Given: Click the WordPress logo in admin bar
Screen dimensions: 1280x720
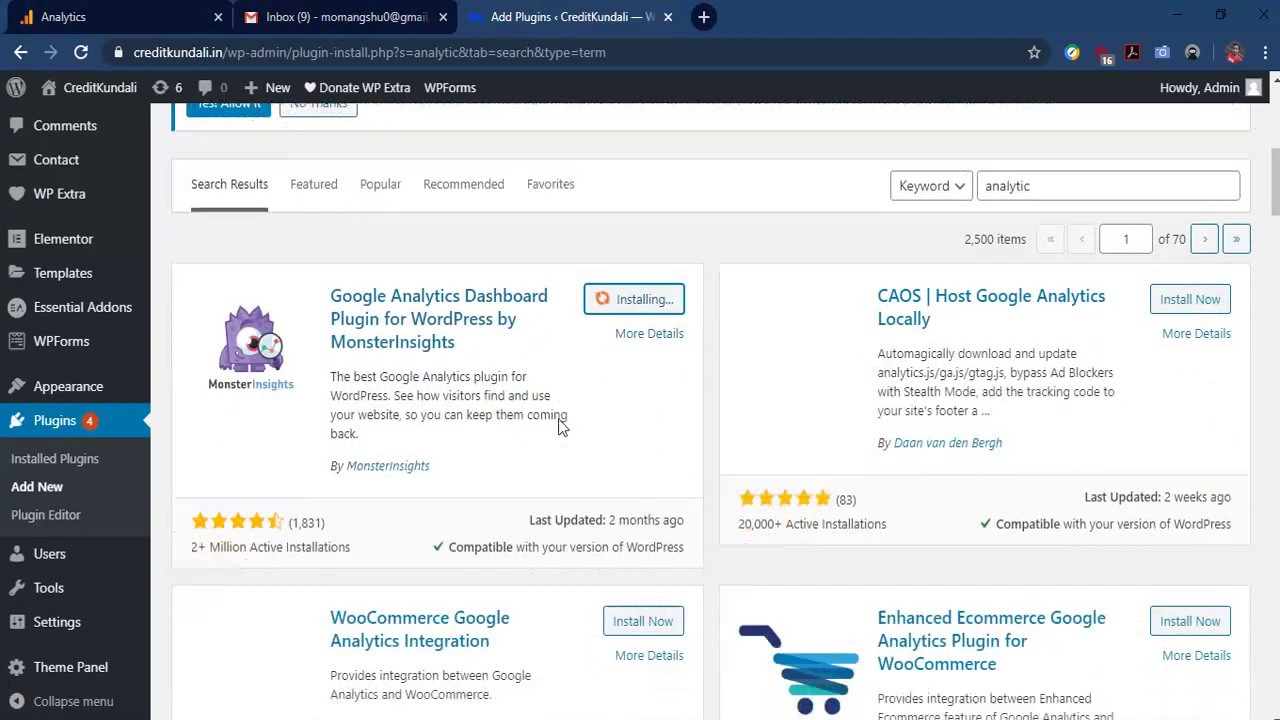Looking at the screenshot, I should [16, 88].
